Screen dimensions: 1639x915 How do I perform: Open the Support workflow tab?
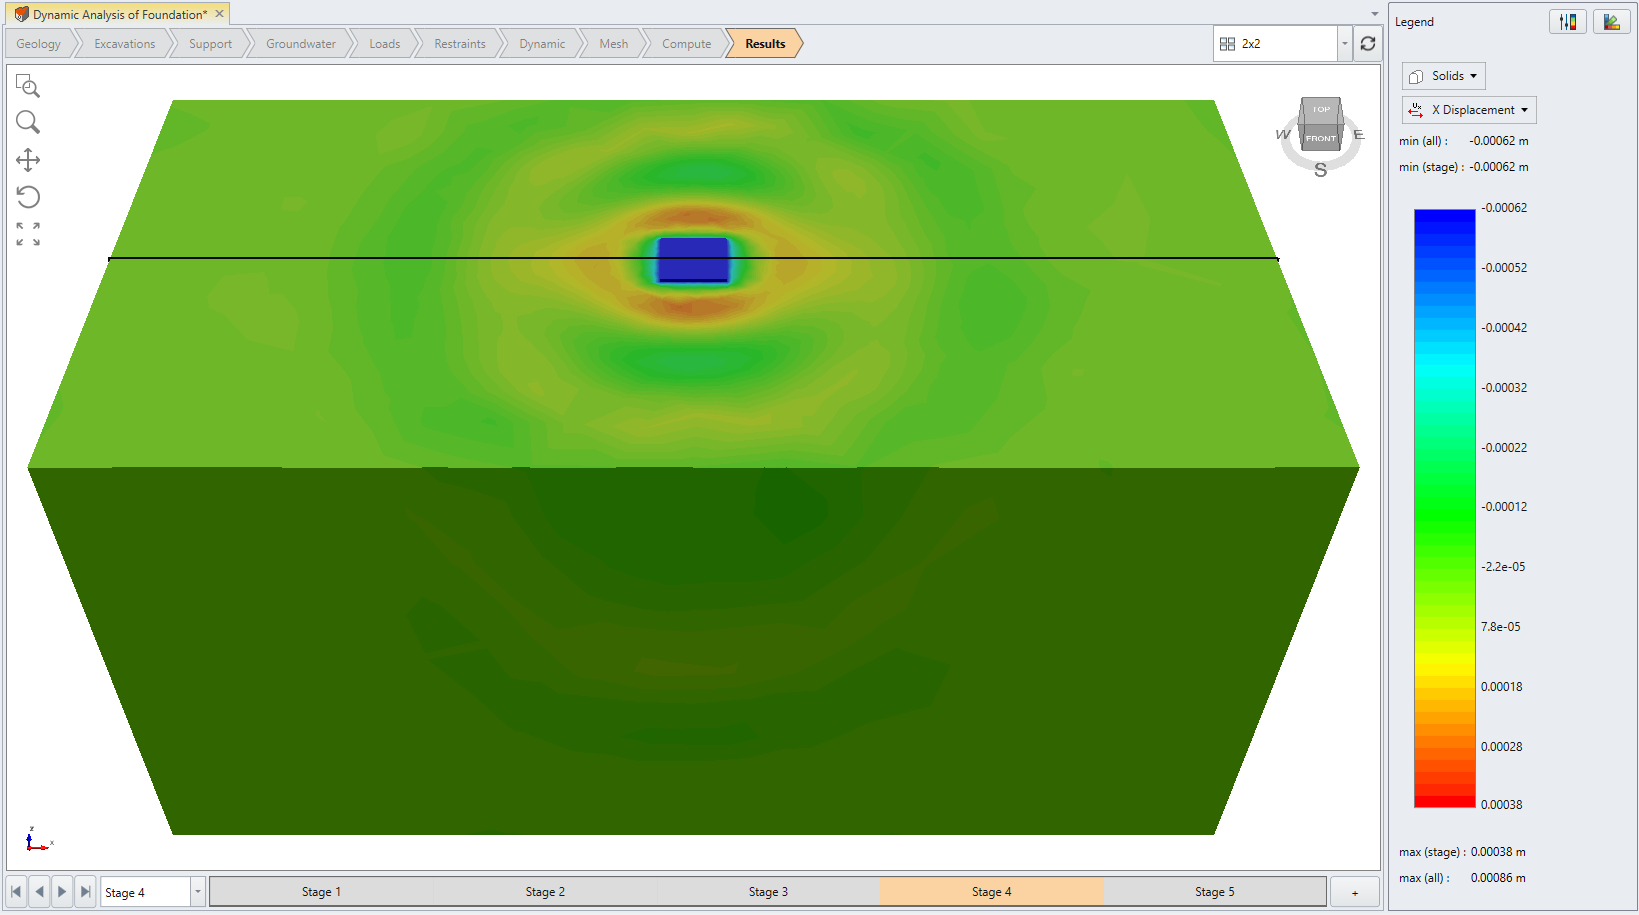click(x=210, y=44)
